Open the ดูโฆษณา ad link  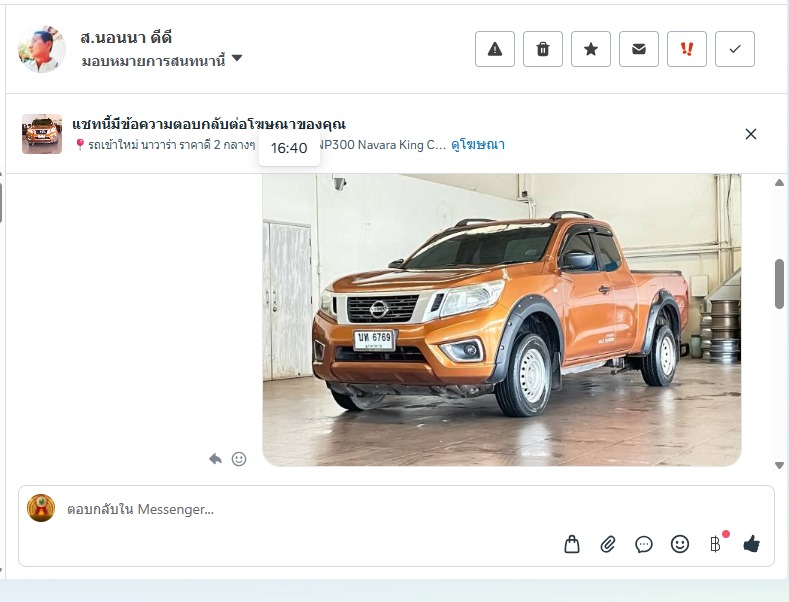(478, 145)
